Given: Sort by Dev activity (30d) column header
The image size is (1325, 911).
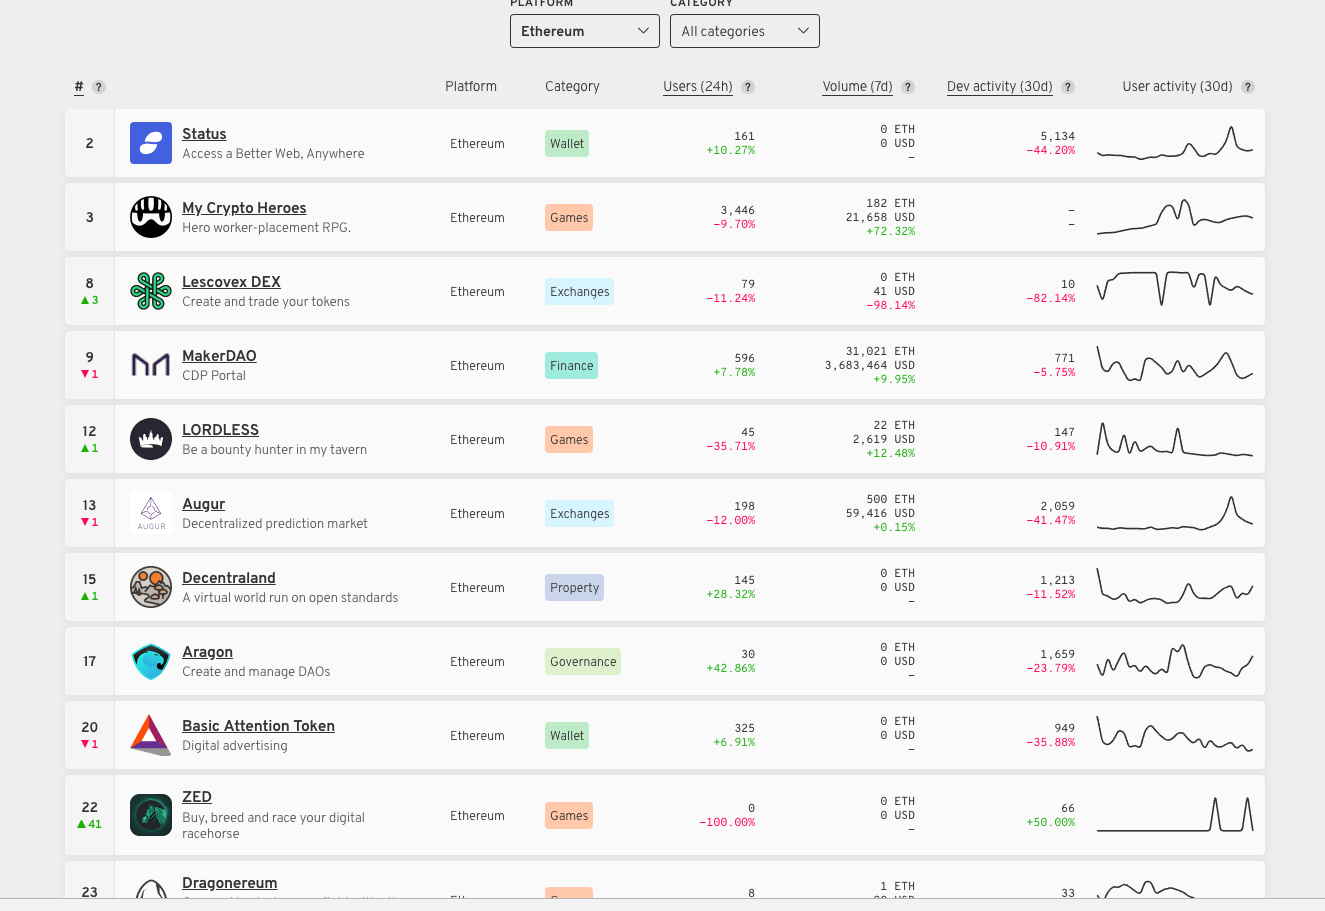Looking at the screenshot, I should pyautogui.click(x=1000, y=87).
